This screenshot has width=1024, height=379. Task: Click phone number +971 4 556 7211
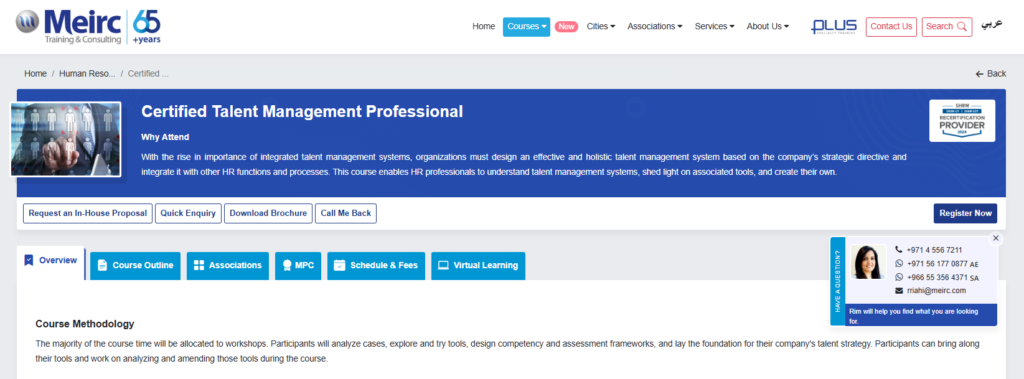coord(934,250)
